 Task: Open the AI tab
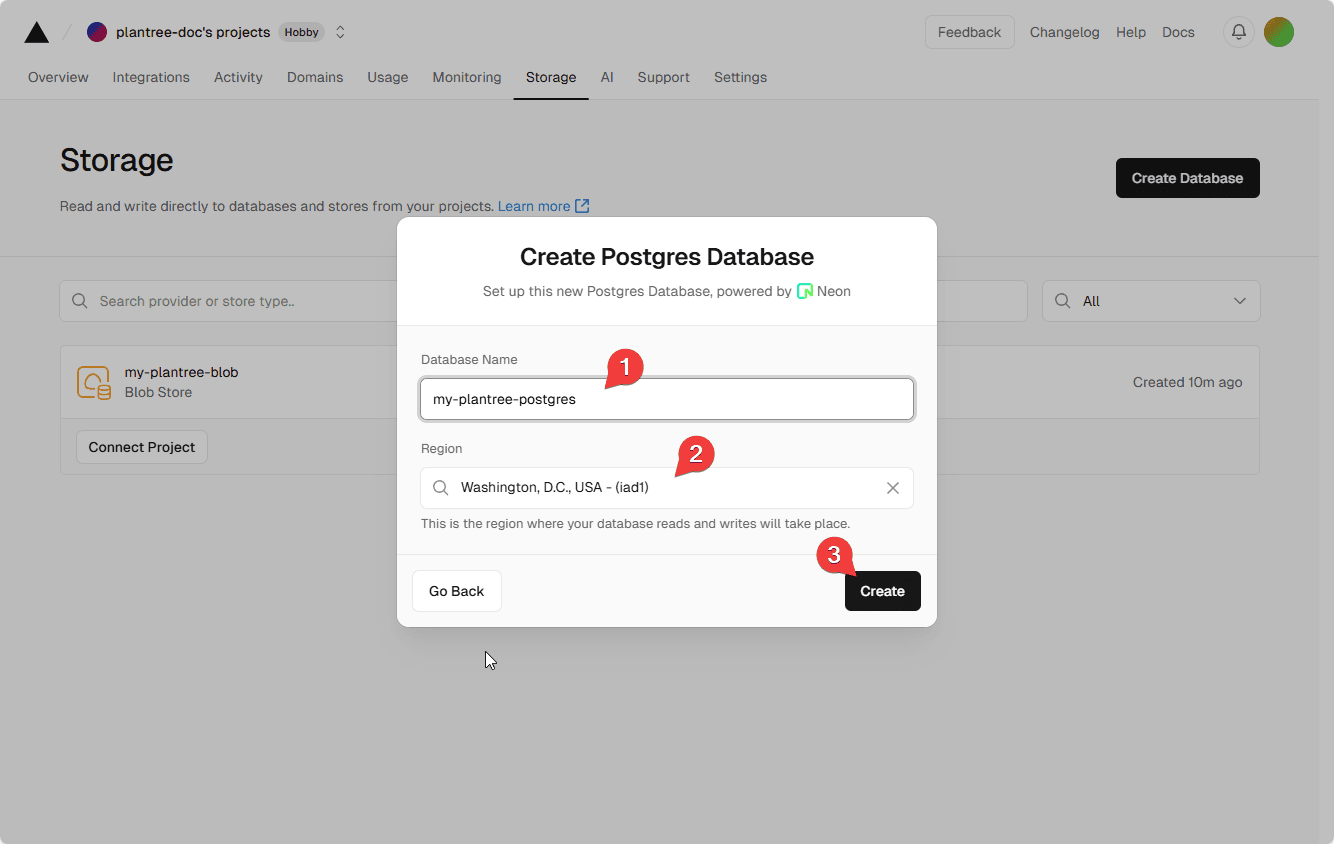pyautogui.click(x=607, y=77)
